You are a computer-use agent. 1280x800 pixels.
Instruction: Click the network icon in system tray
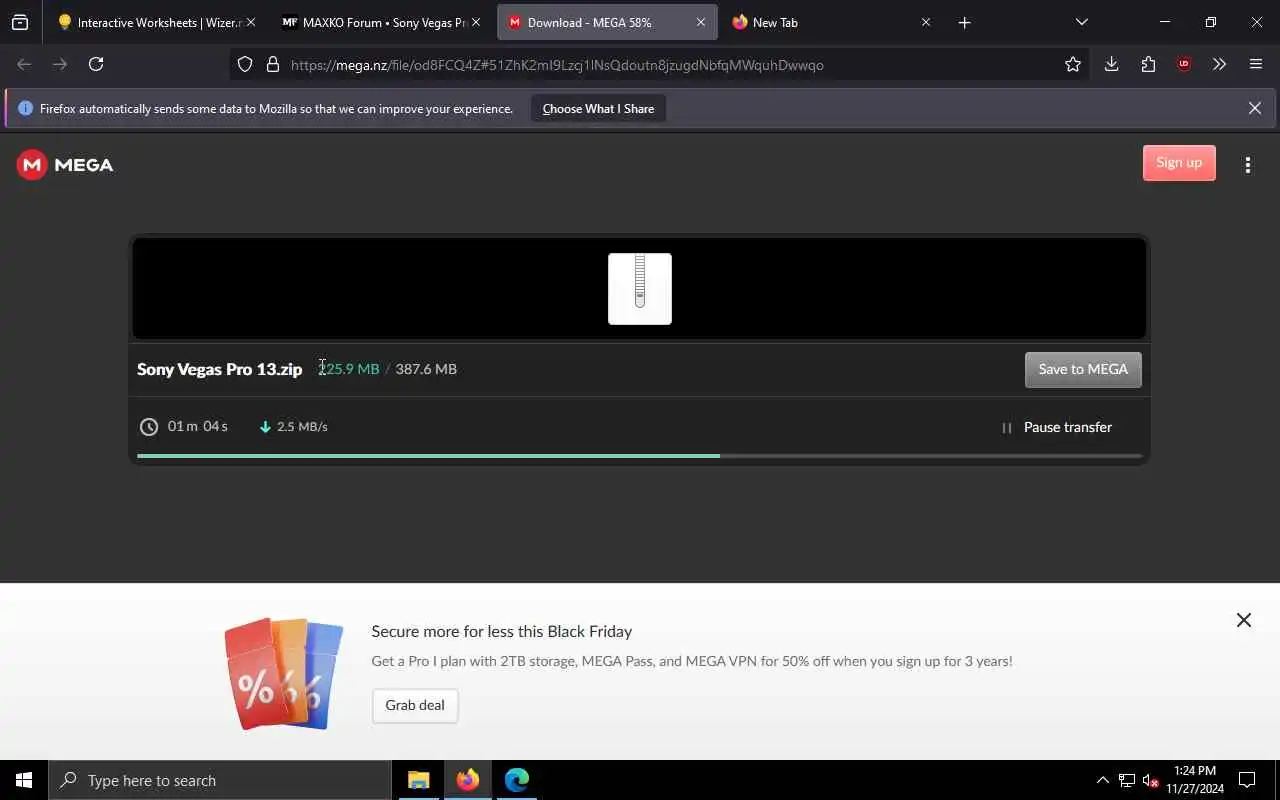[1127, 780]
